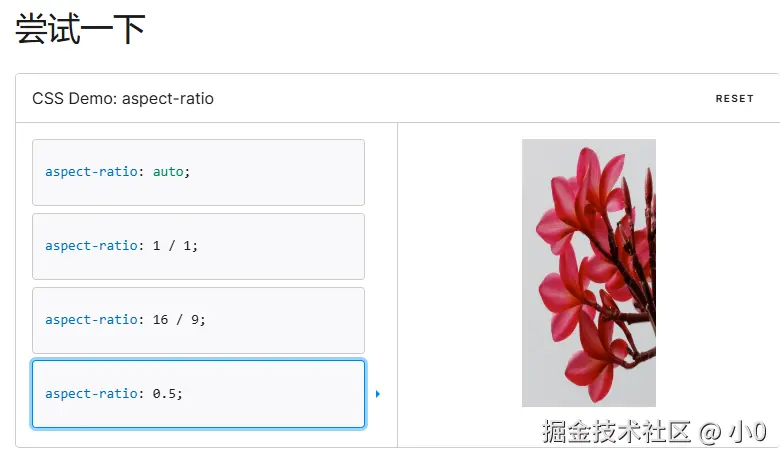
Task: Click the red plumeria flower image
Action: point(589,272)
